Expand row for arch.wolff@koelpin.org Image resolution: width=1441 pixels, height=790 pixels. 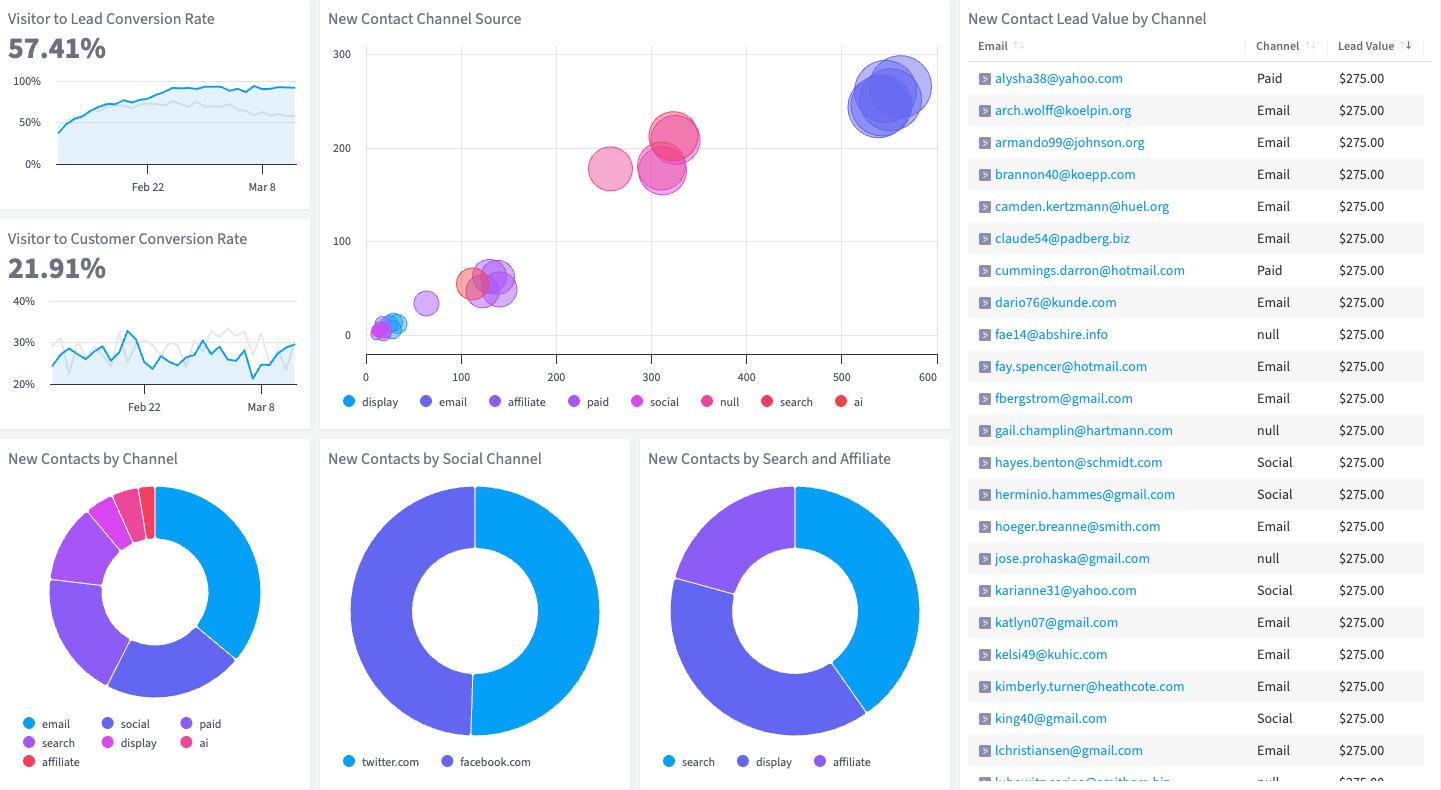pos(984,110)
